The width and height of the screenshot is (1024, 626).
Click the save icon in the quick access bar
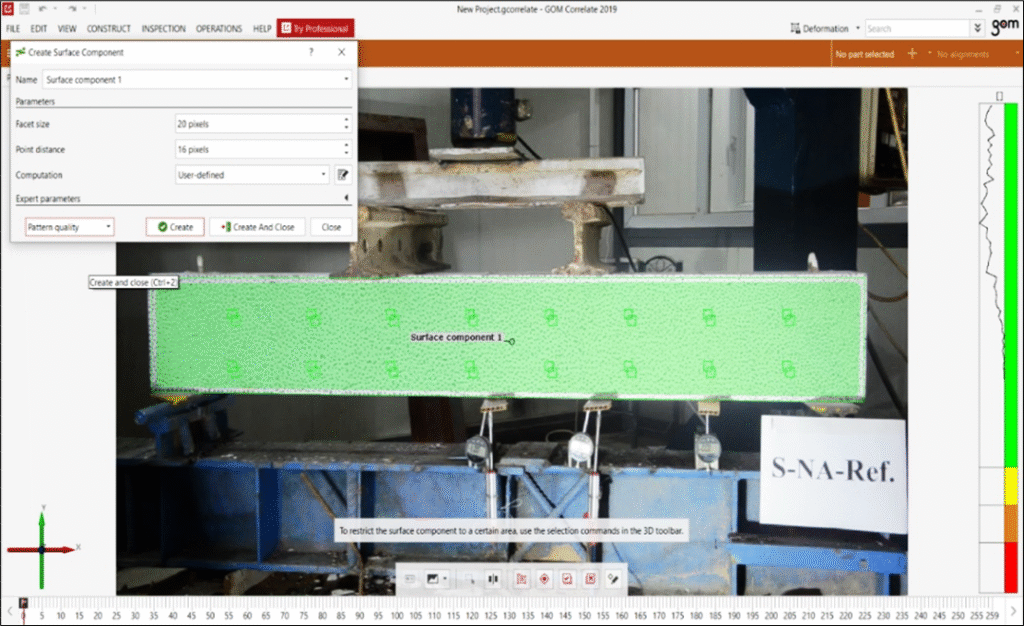(x=24, y=8)
